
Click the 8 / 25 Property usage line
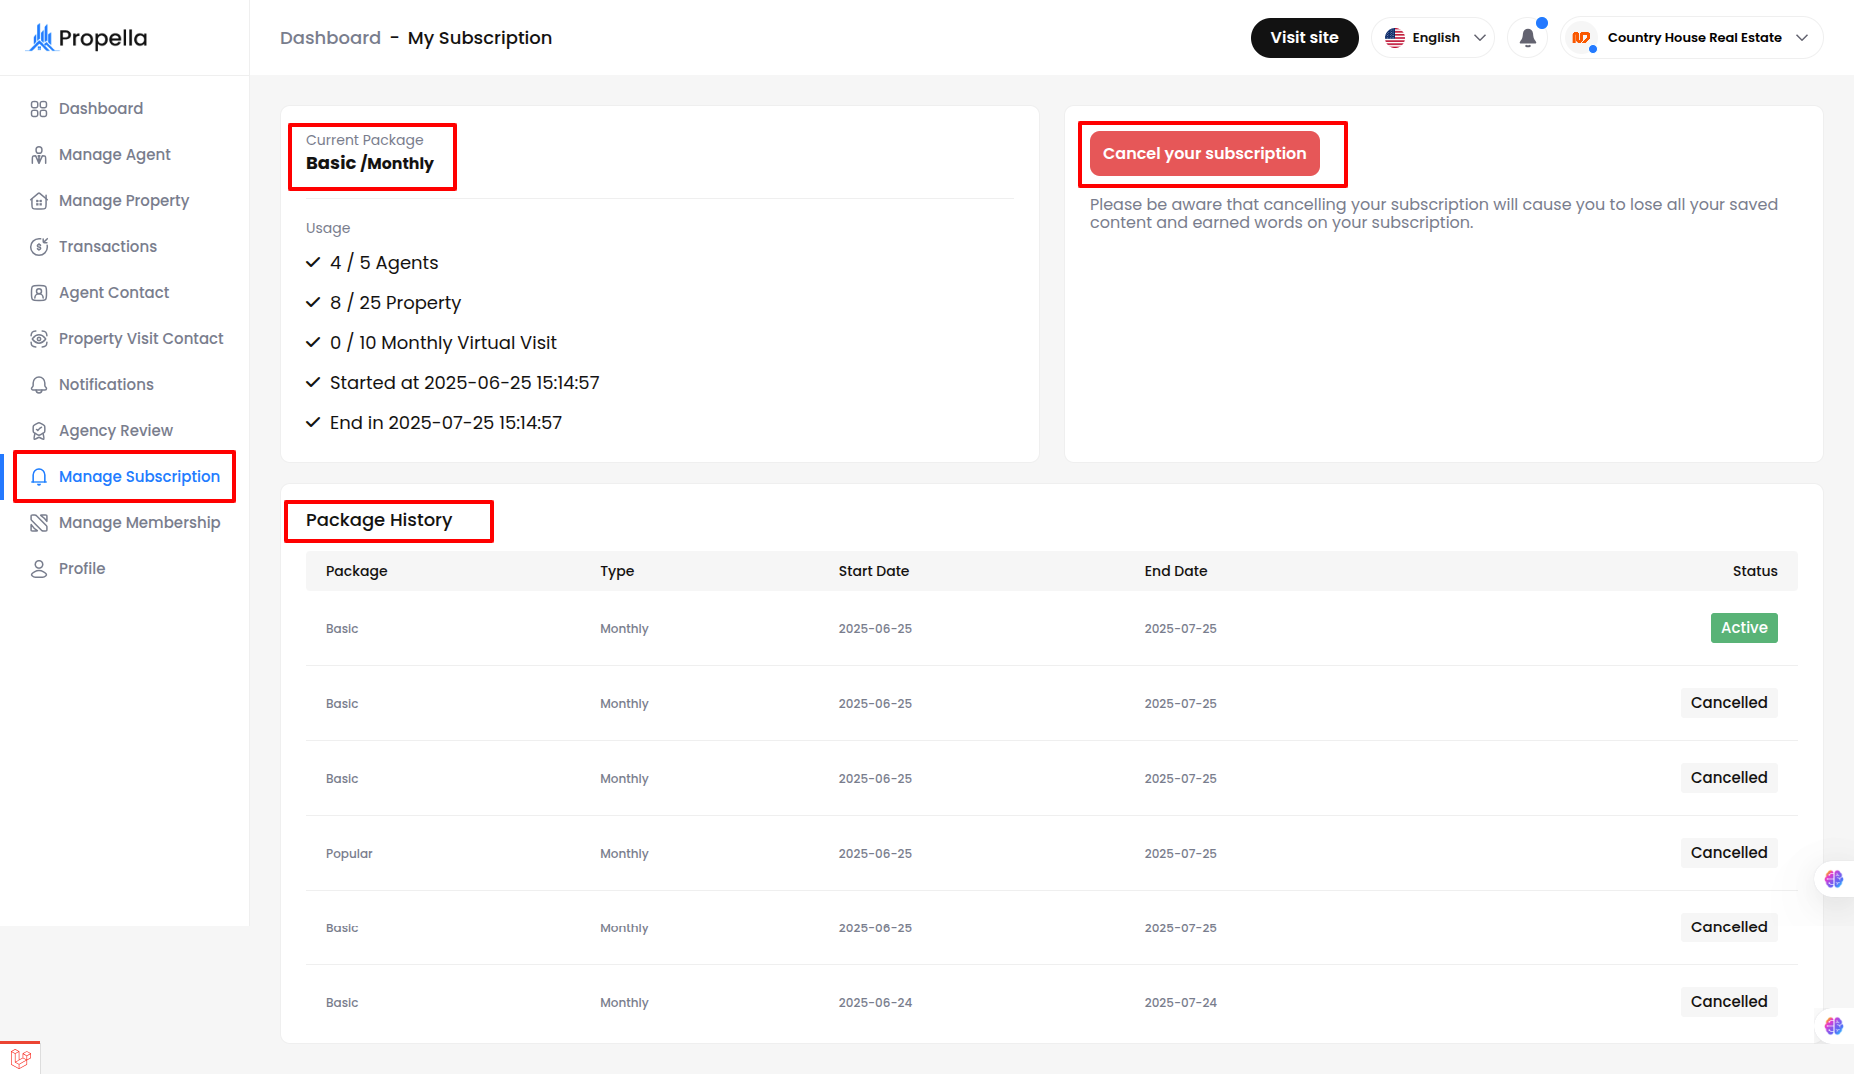tap(395, 303)
